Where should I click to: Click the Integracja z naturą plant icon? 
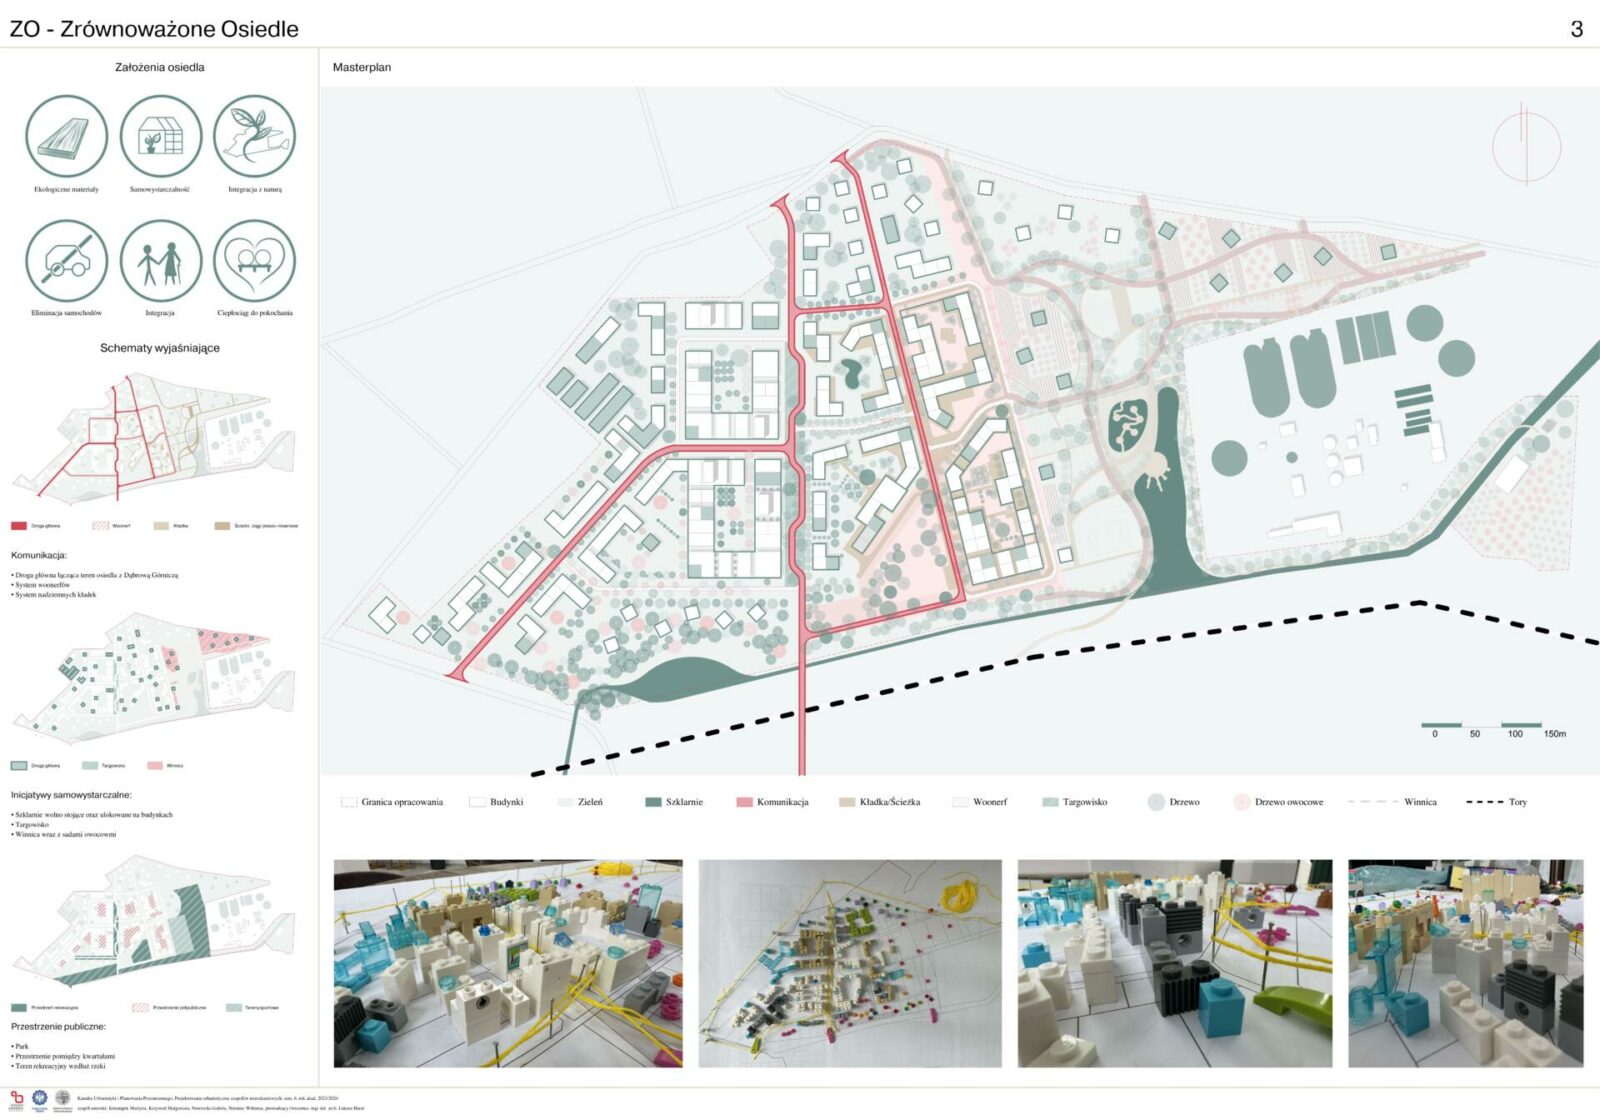pos(254,136)
